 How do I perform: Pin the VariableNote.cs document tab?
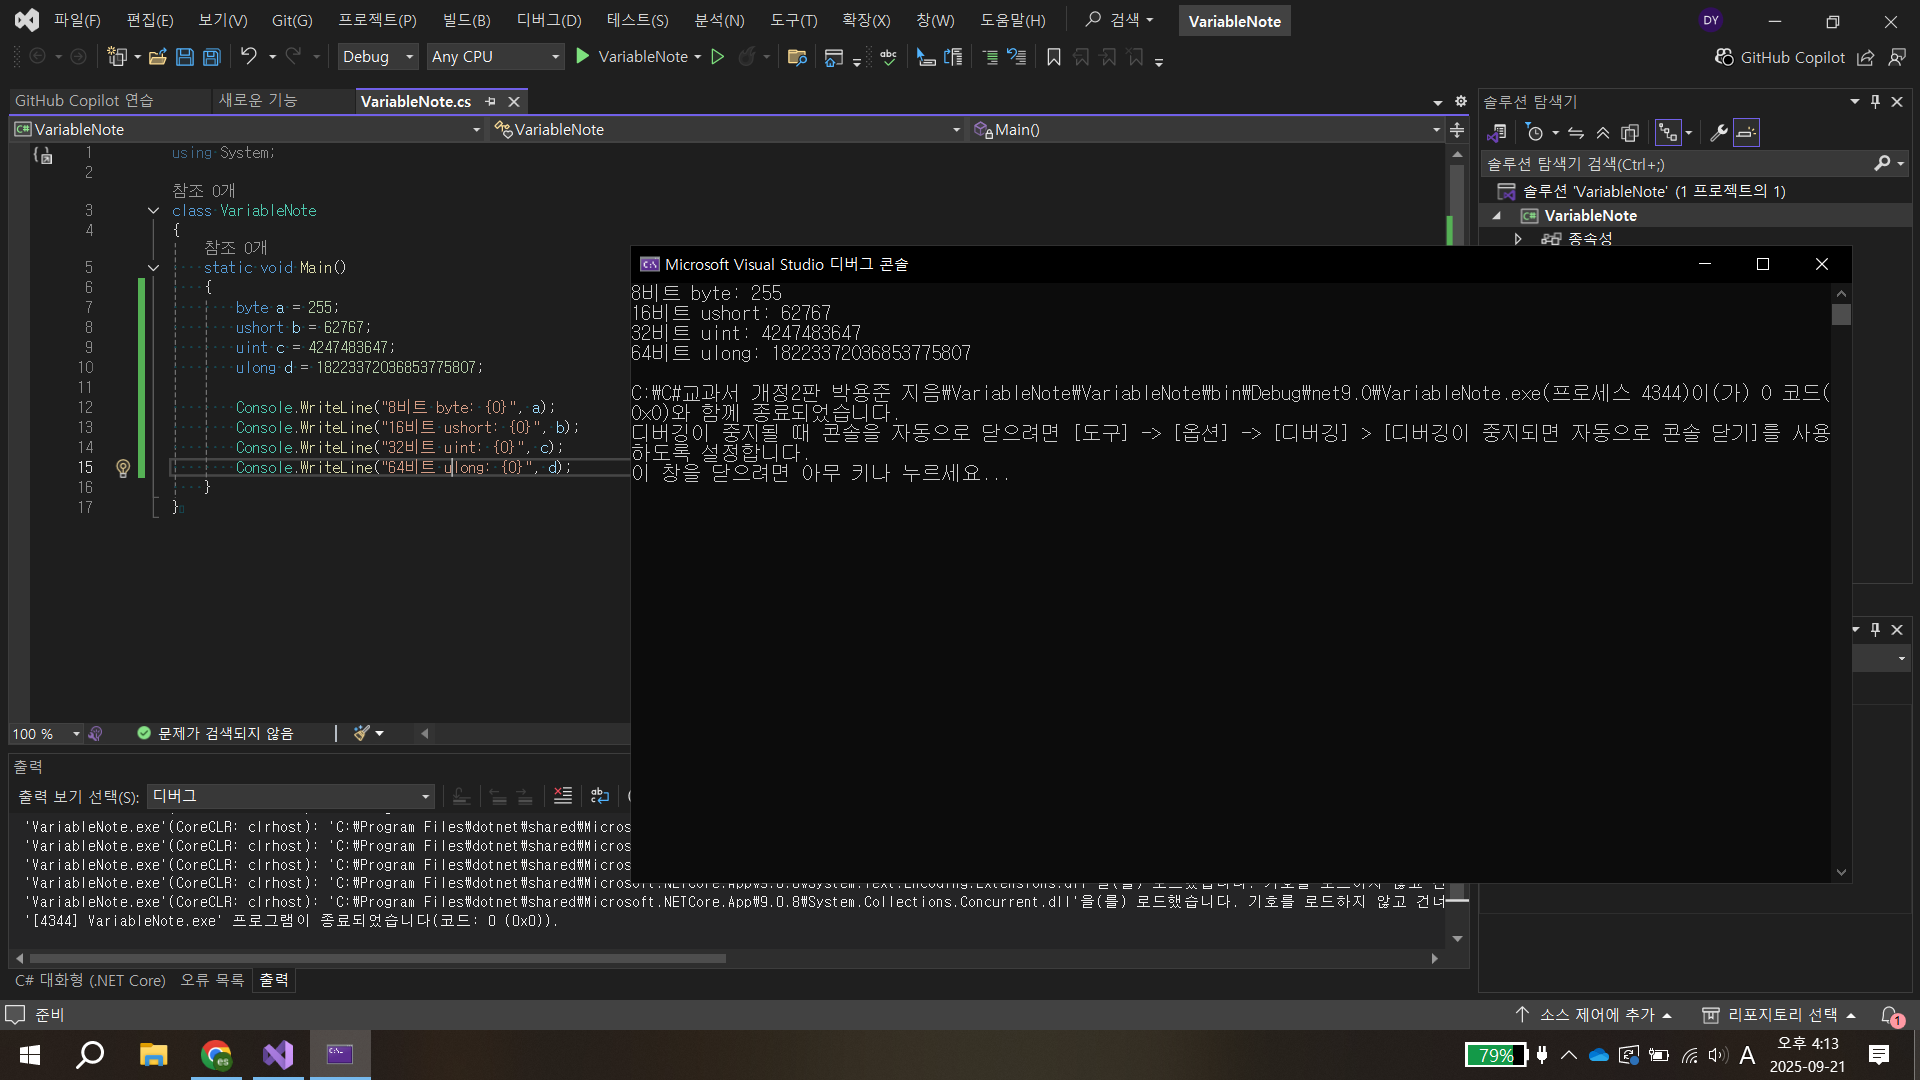point(490,101)
